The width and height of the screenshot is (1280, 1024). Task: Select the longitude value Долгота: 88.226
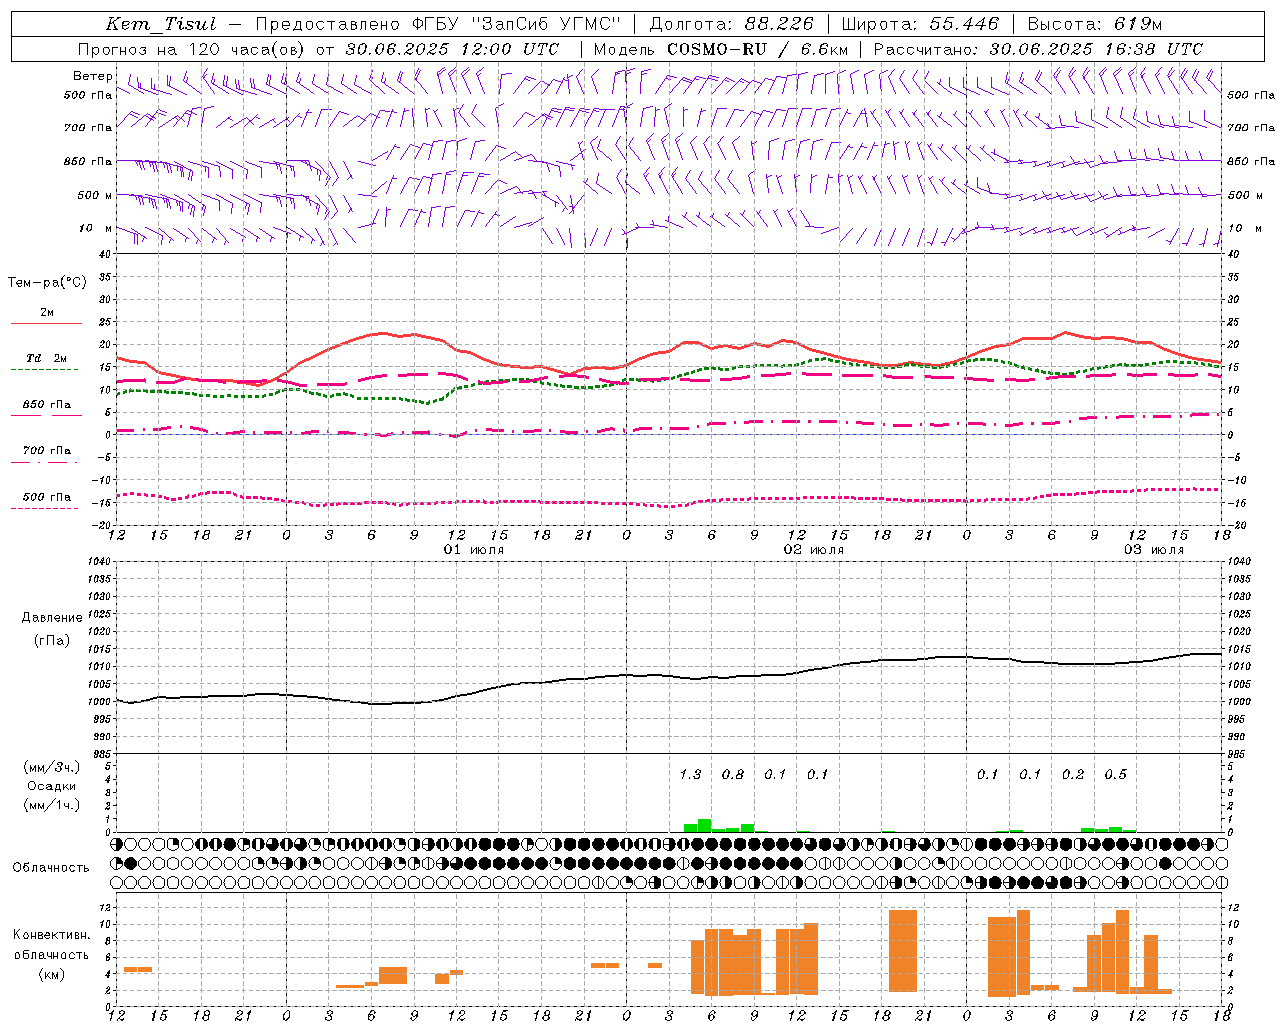(732, 24)
